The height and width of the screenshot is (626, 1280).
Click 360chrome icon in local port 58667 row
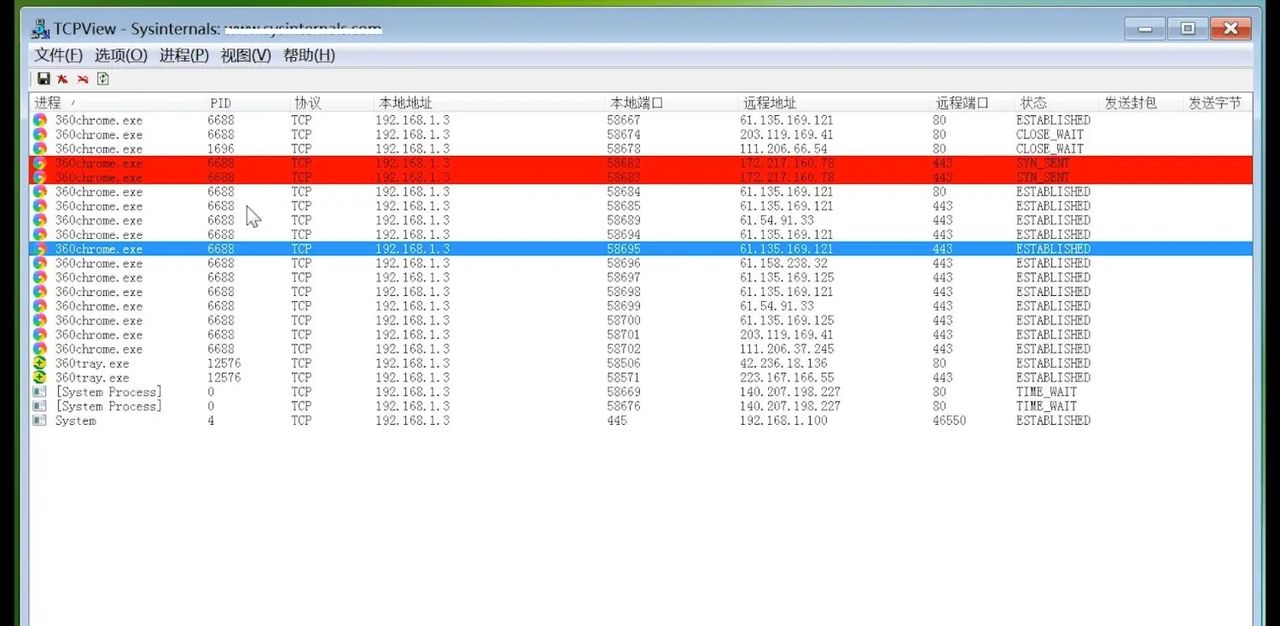coord(40,120)
